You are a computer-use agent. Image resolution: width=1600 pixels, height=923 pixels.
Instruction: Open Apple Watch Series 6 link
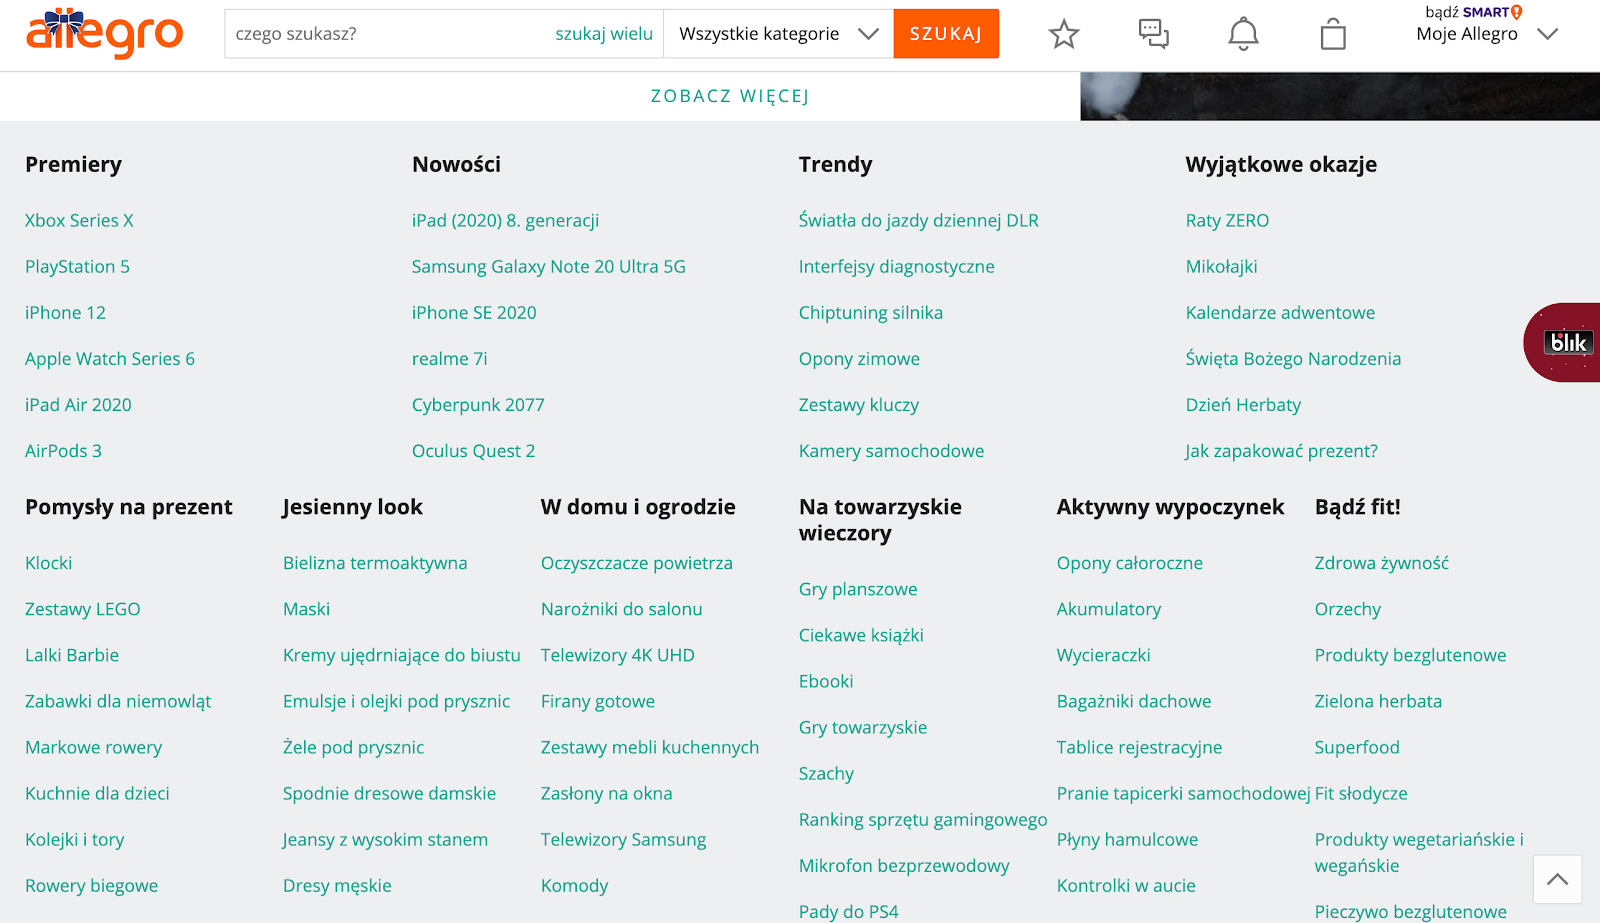tap(110, 359)
